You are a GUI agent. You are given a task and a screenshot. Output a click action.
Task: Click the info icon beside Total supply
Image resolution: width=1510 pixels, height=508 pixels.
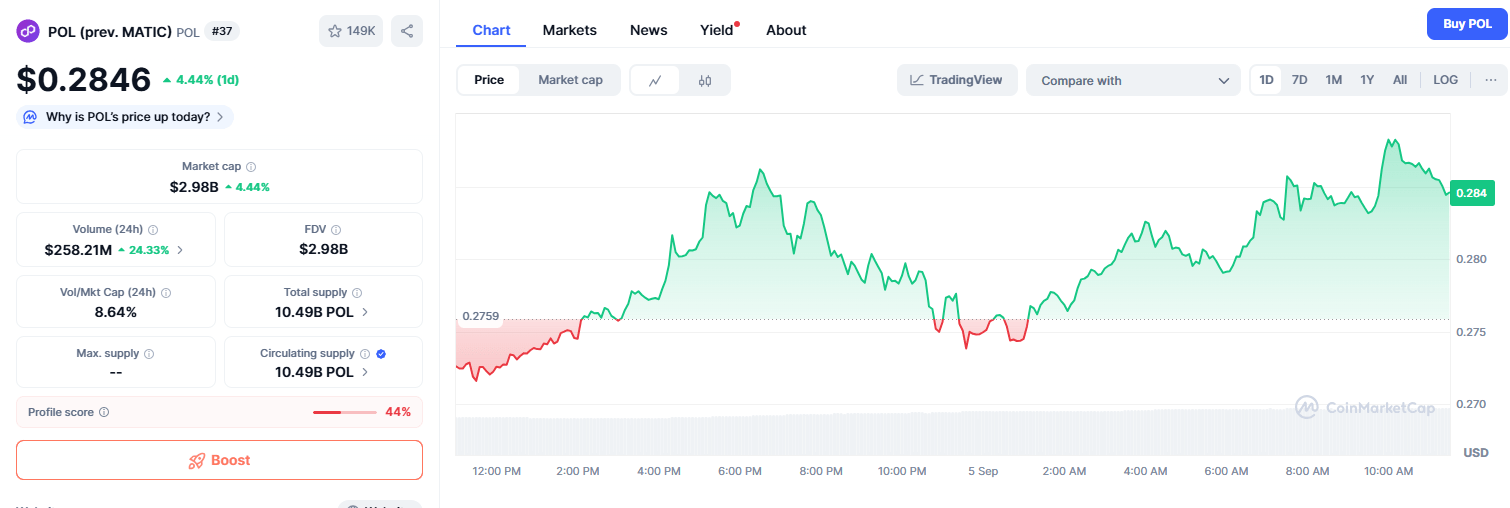tap(357, 293)
